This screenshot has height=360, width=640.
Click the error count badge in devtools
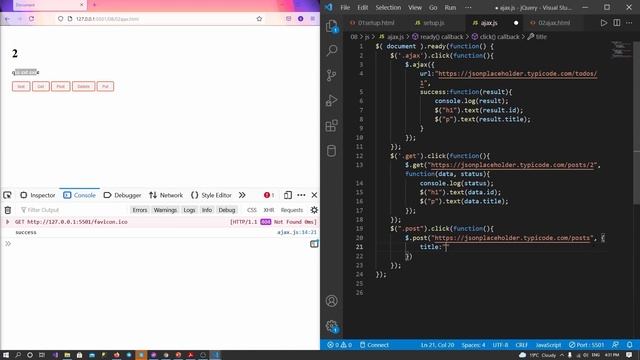269,195
